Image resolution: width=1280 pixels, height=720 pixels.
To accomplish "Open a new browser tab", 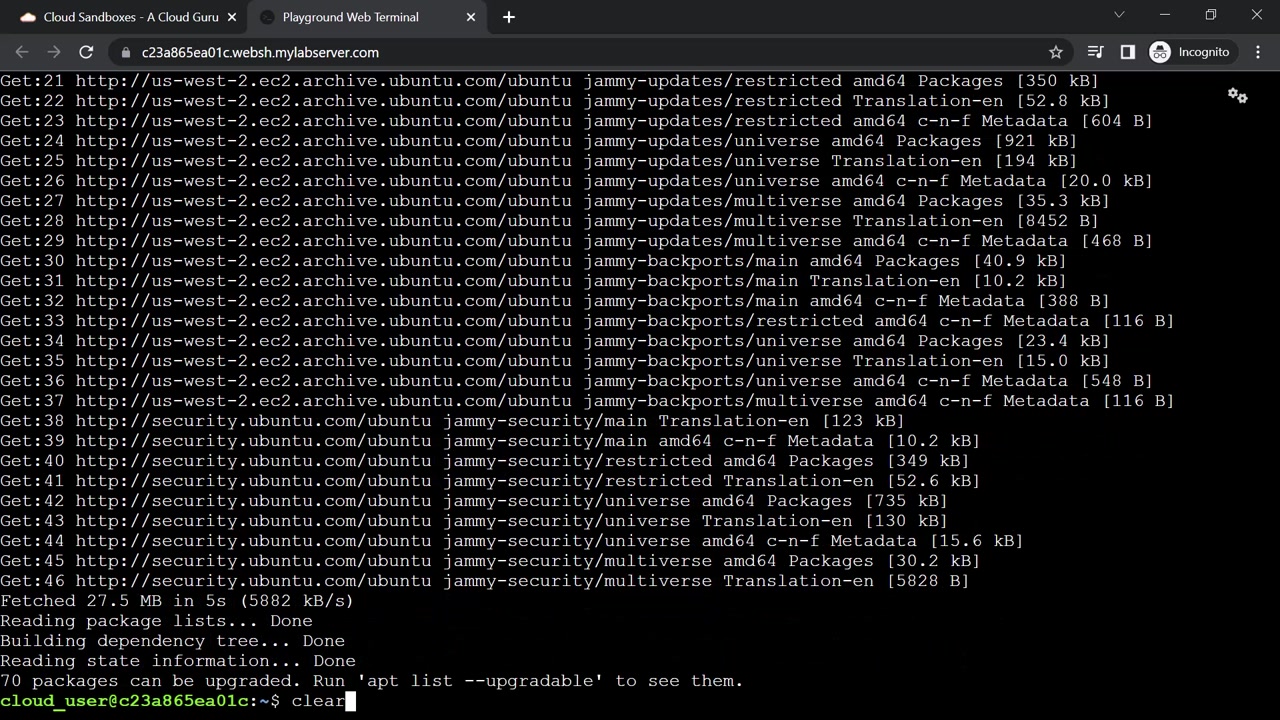I will (x=509, y=17).
